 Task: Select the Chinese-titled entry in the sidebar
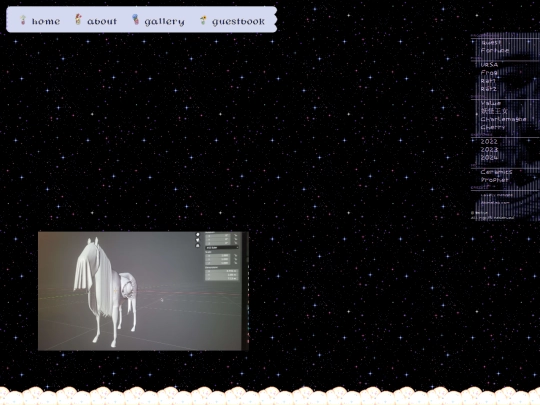(x=494, y=111)
